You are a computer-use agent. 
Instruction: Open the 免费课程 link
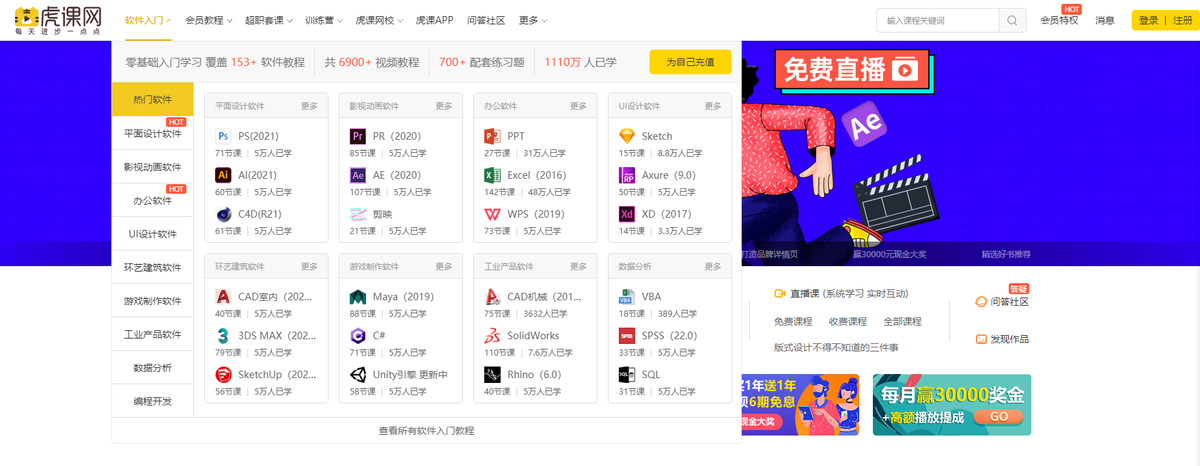point(793,322)
